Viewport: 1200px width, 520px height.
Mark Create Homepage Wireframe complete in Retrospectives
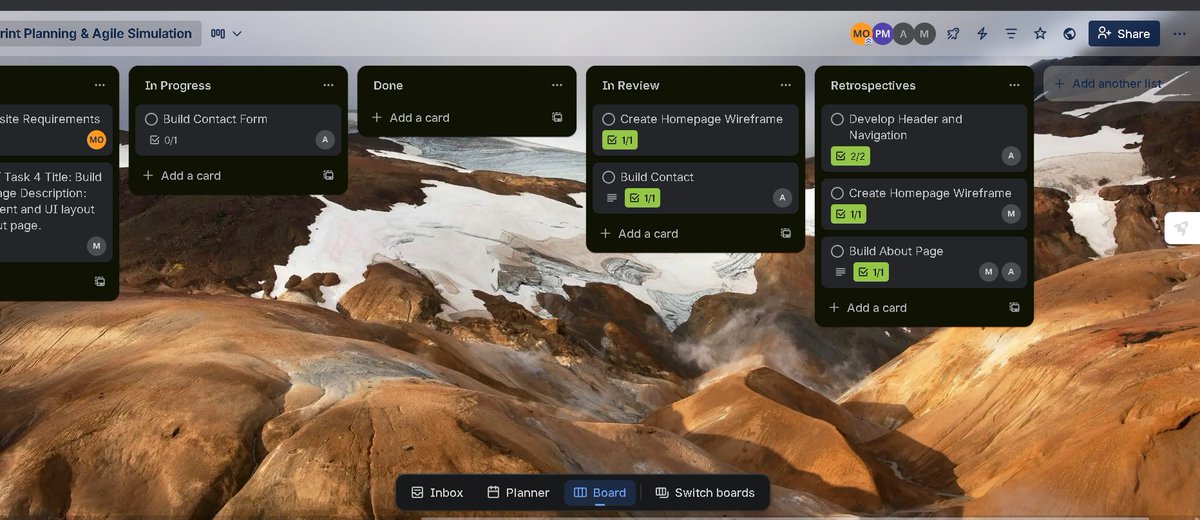837,193
